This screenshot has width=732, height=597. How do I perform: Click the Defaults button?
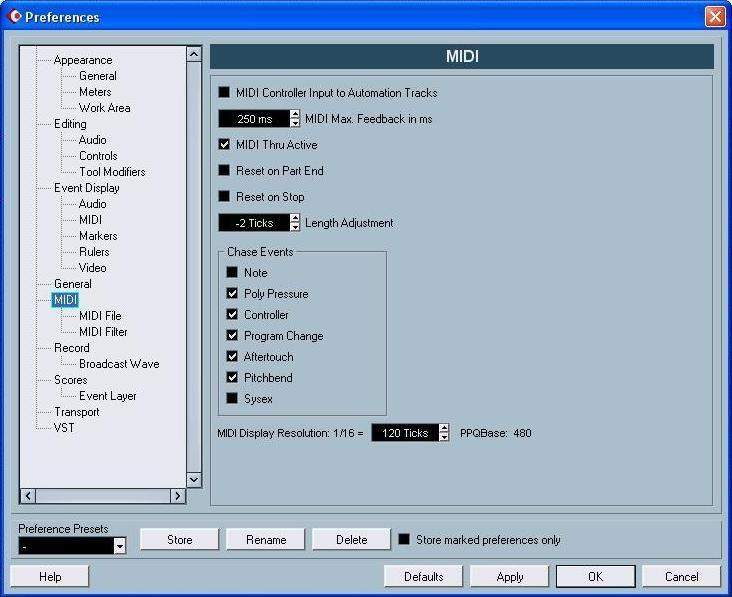(423, 576)
